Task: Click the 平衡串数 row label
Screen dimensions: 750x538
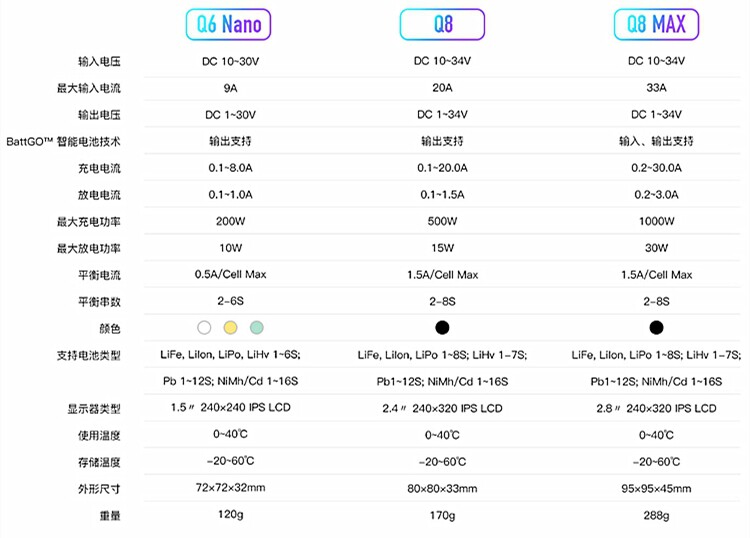Action: [99, 302]
